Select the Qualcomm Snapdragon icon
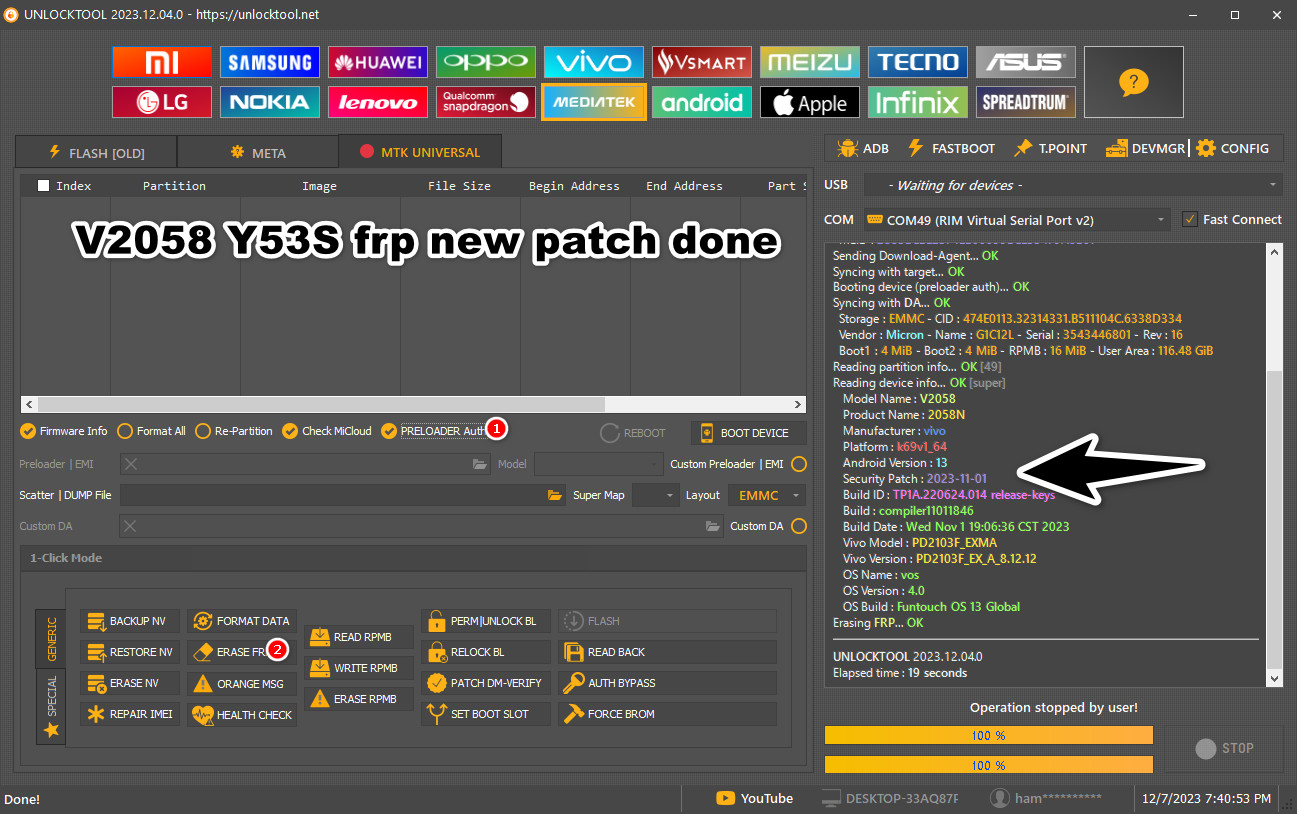 [486, 102]
